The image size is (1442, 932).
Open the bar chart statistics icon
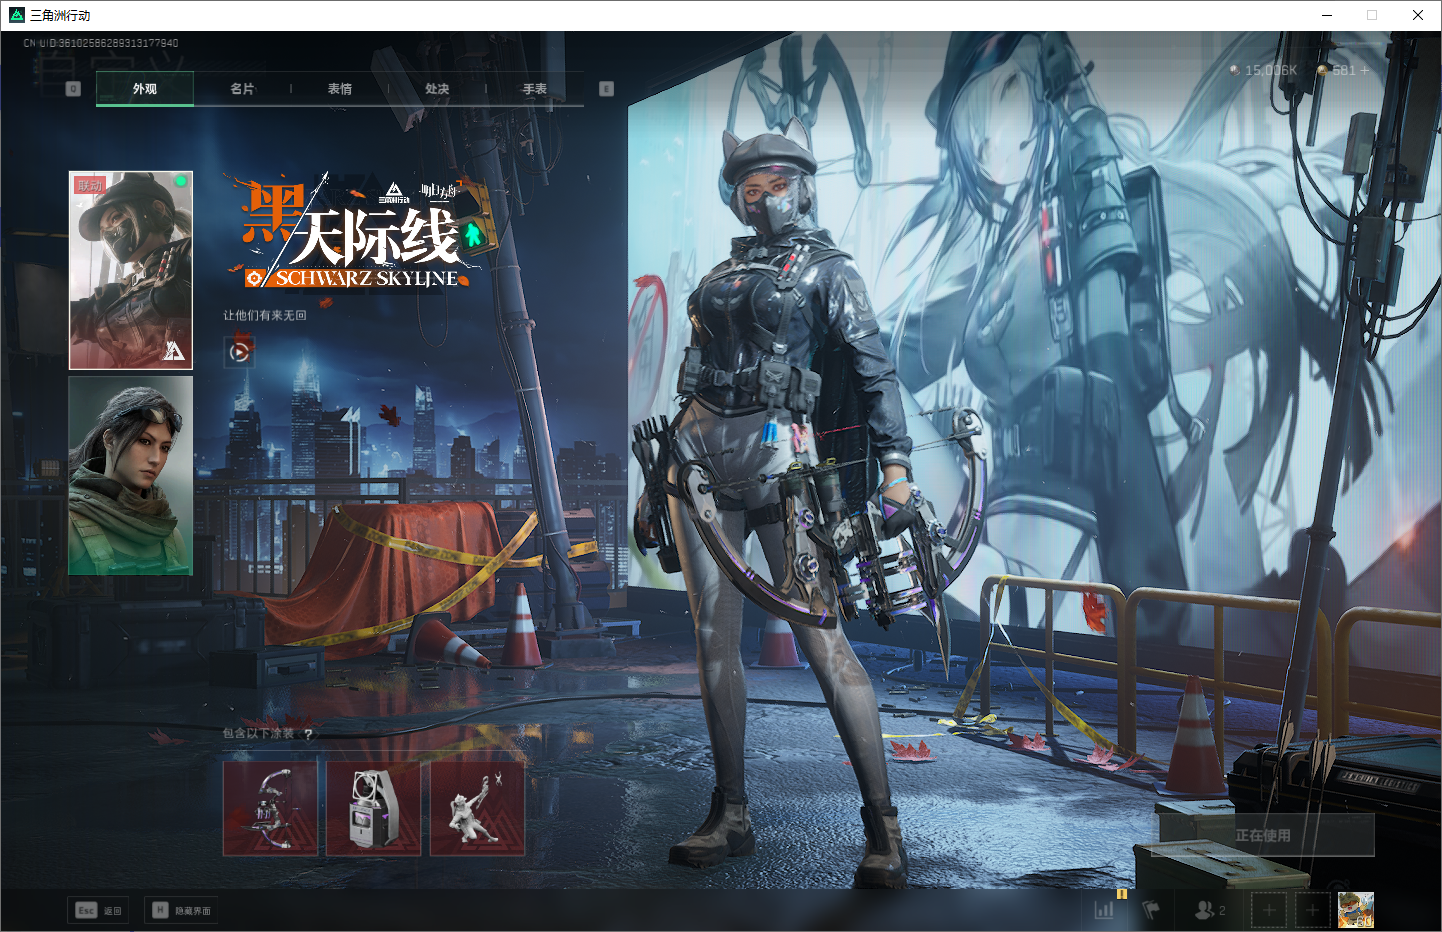[x=1104, y=910]
